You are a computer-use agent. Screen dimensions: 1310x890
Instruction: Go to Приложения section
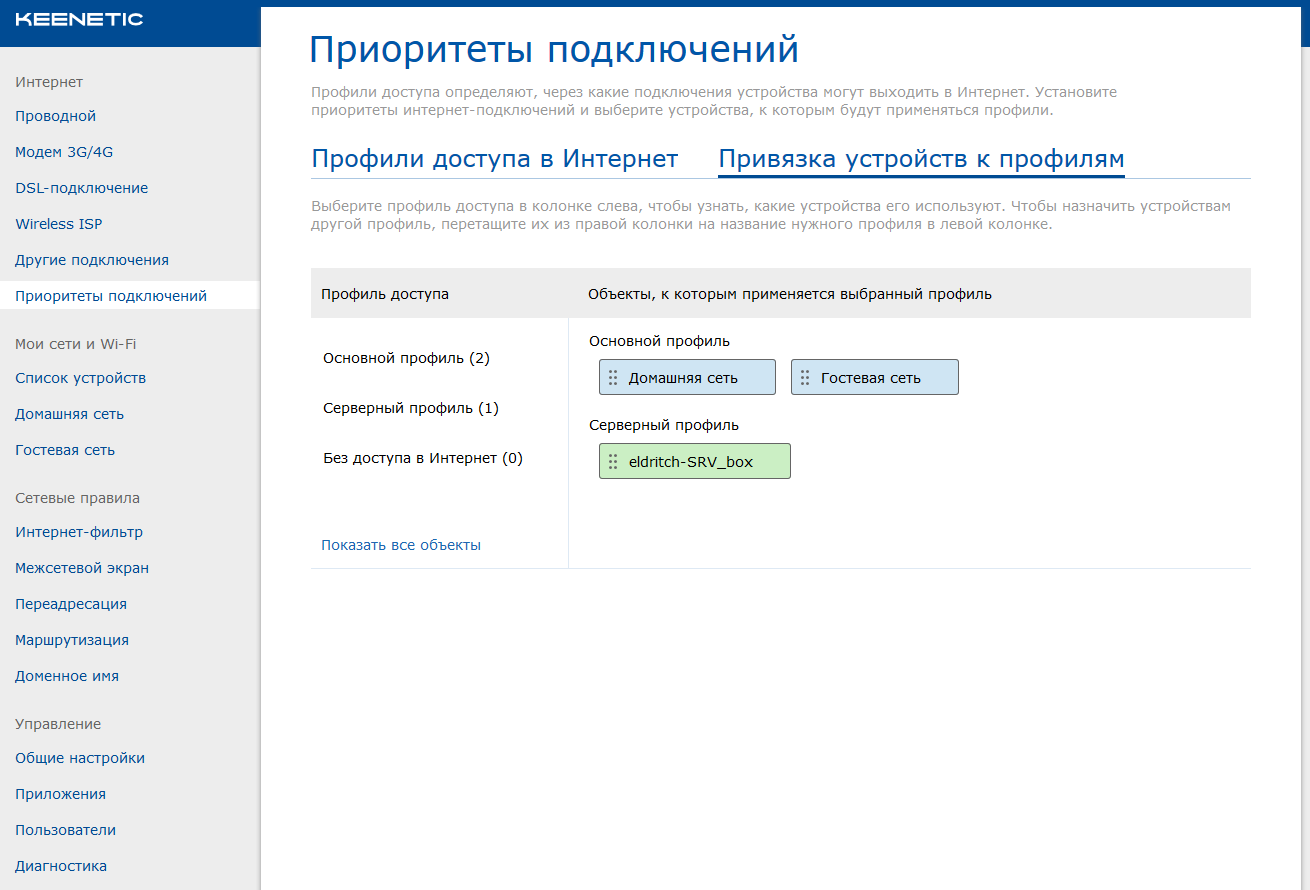coord(60,794)
